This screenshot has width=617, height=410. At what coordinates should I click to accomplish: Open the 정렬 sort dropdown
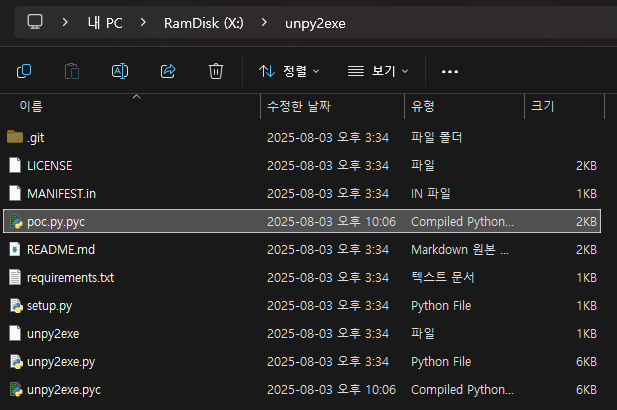[289, 71]
